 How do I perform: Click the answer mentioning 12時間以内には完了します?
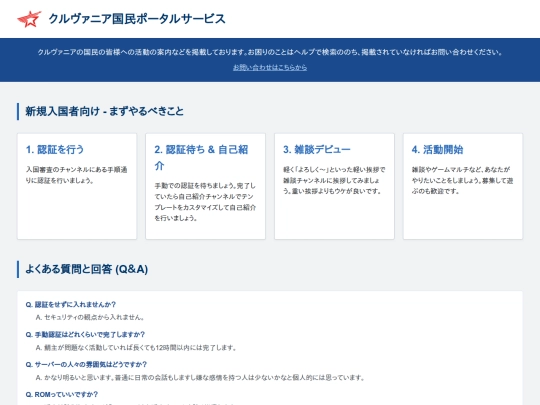pos(136,347)
